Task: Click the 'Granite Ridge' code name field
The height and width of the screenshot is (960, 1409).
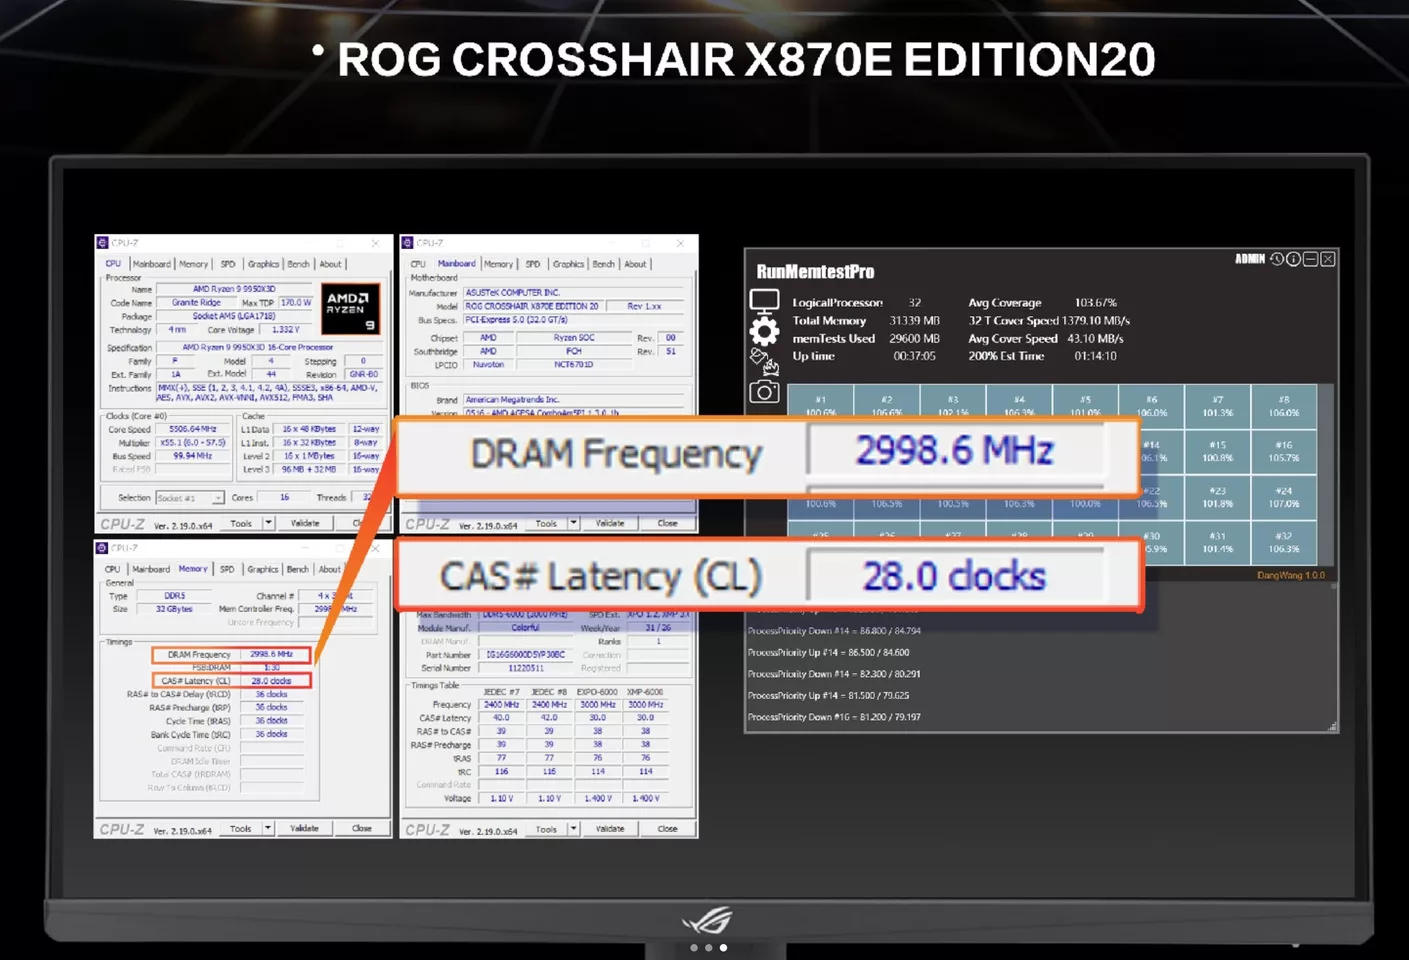Action: 197,303
